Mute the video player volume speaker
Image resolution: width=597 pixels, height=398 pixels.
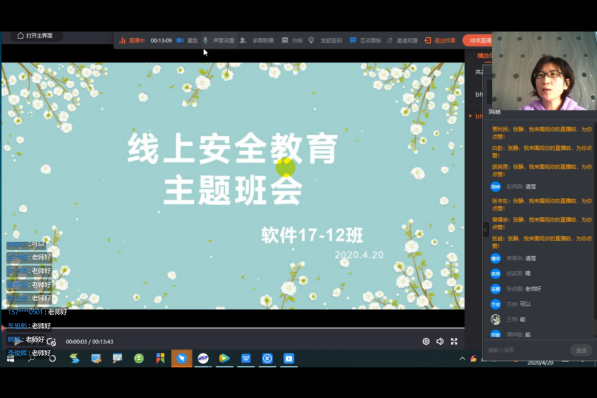click(440, 342)
